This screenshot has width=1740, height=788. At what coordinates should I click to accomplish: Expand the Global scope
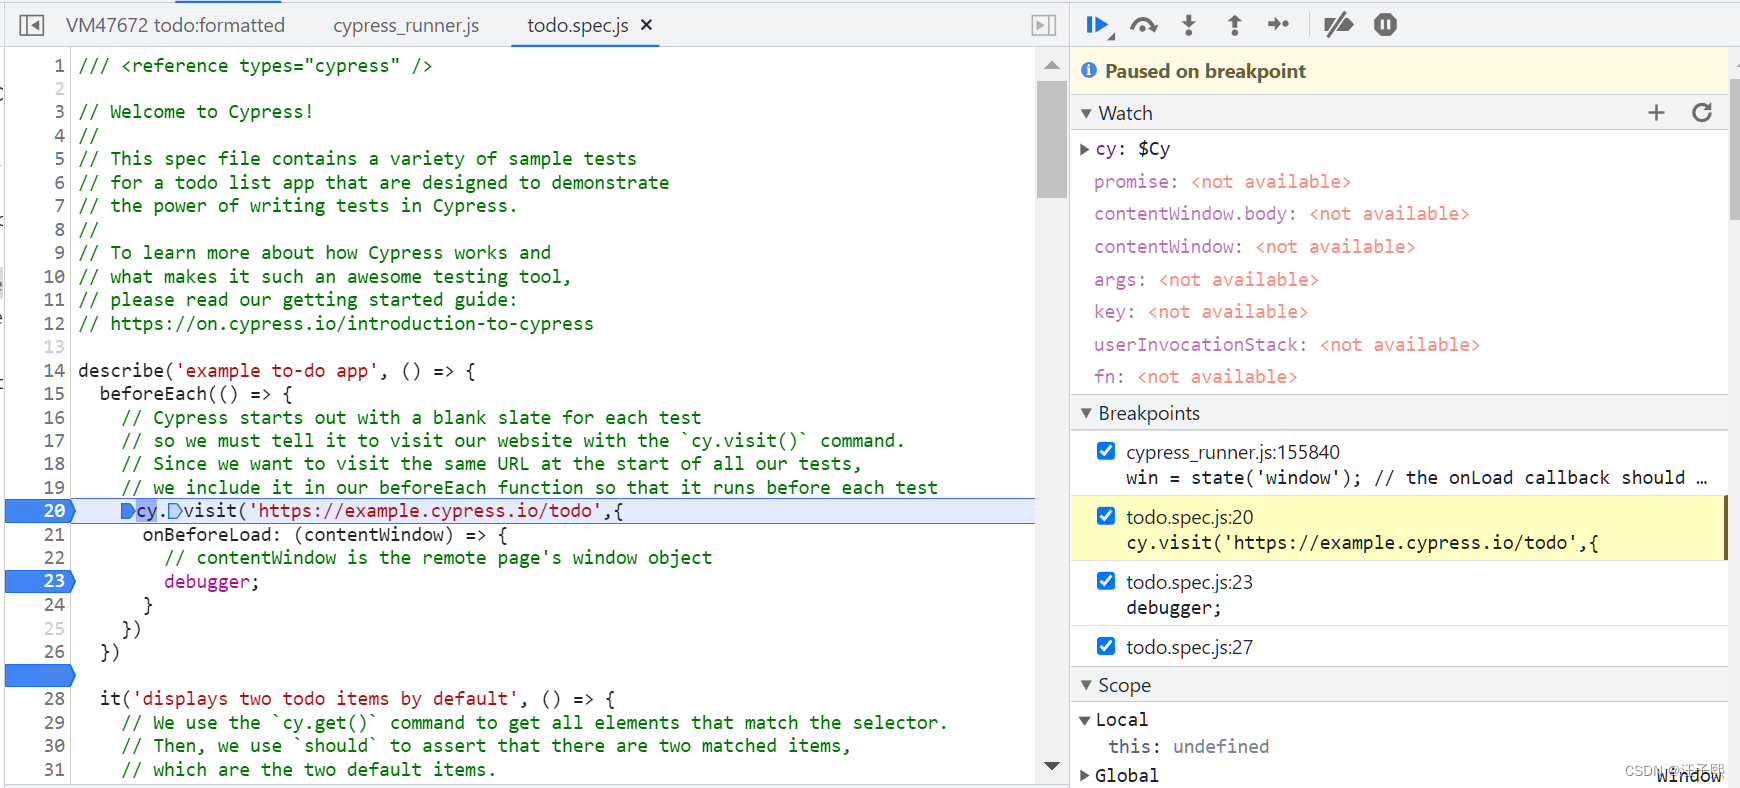coord(1085,776)
